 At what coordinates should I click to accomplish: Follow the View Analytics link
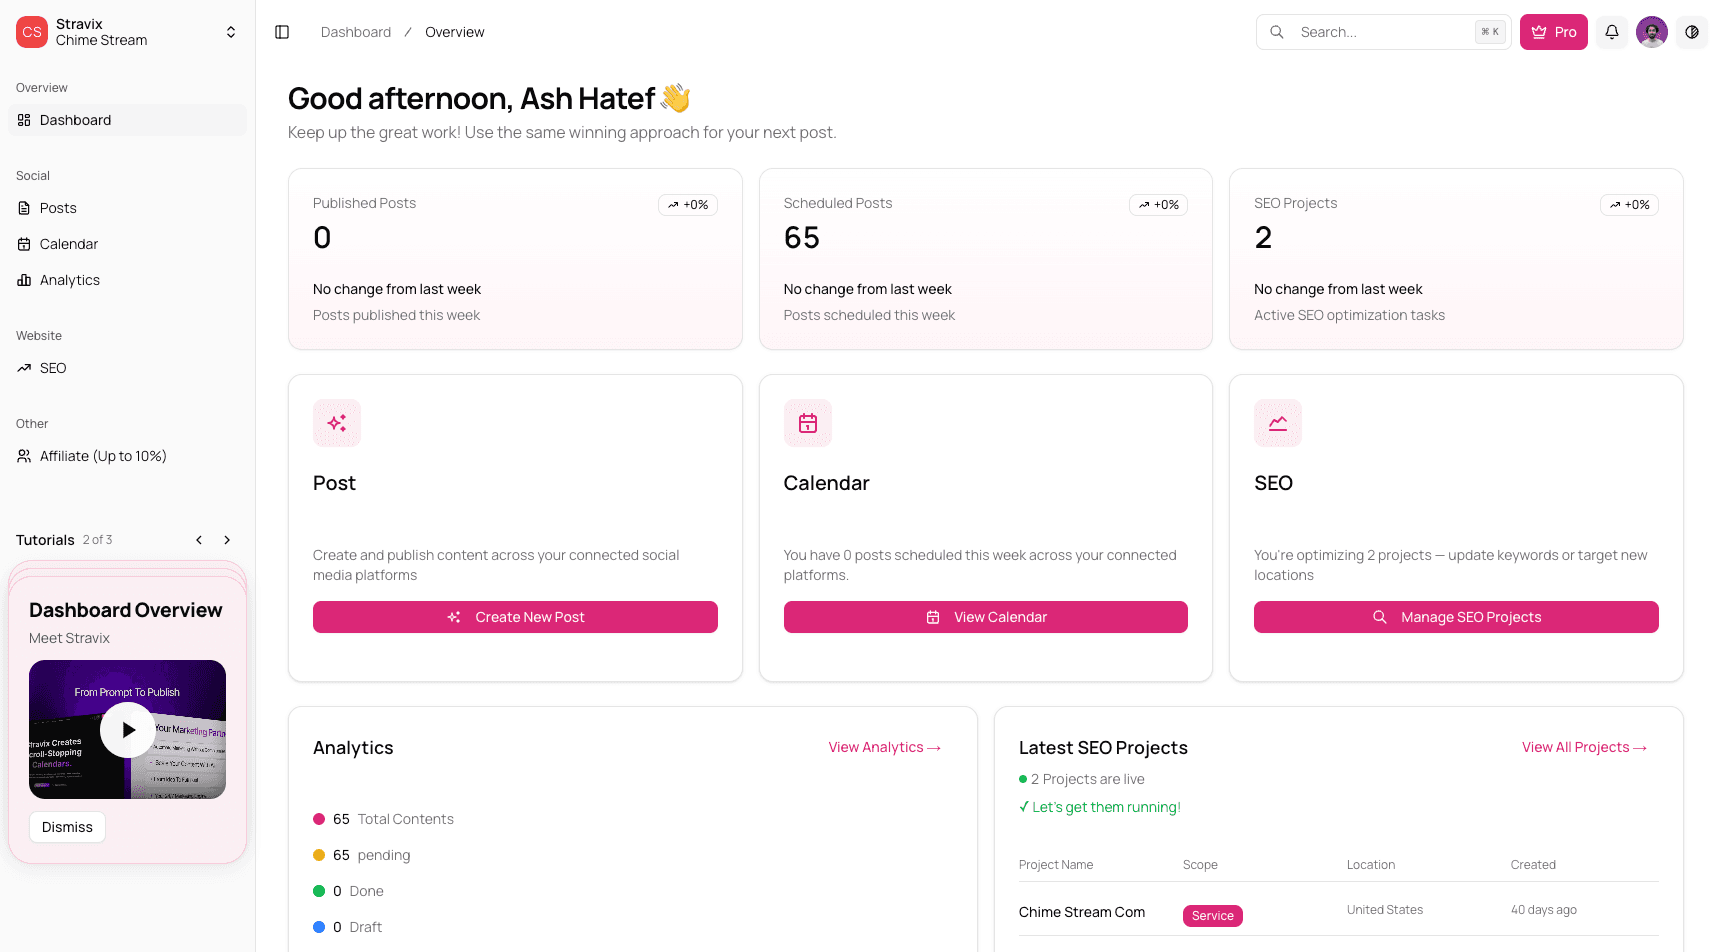pos(884,747)
